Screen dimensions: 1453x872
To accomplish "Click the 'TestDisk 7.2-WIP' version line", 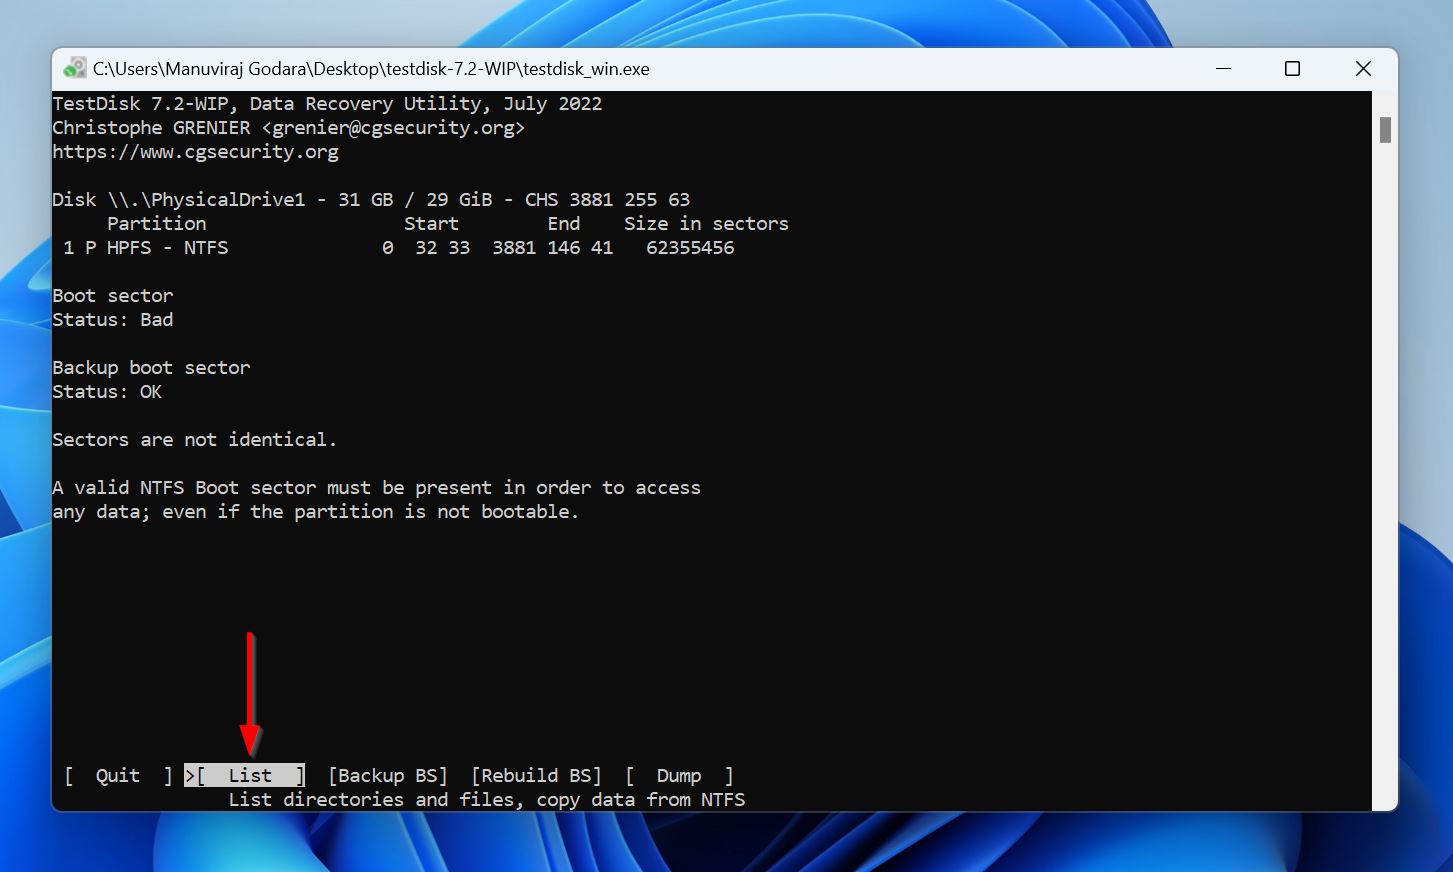I will click(327, 104).
